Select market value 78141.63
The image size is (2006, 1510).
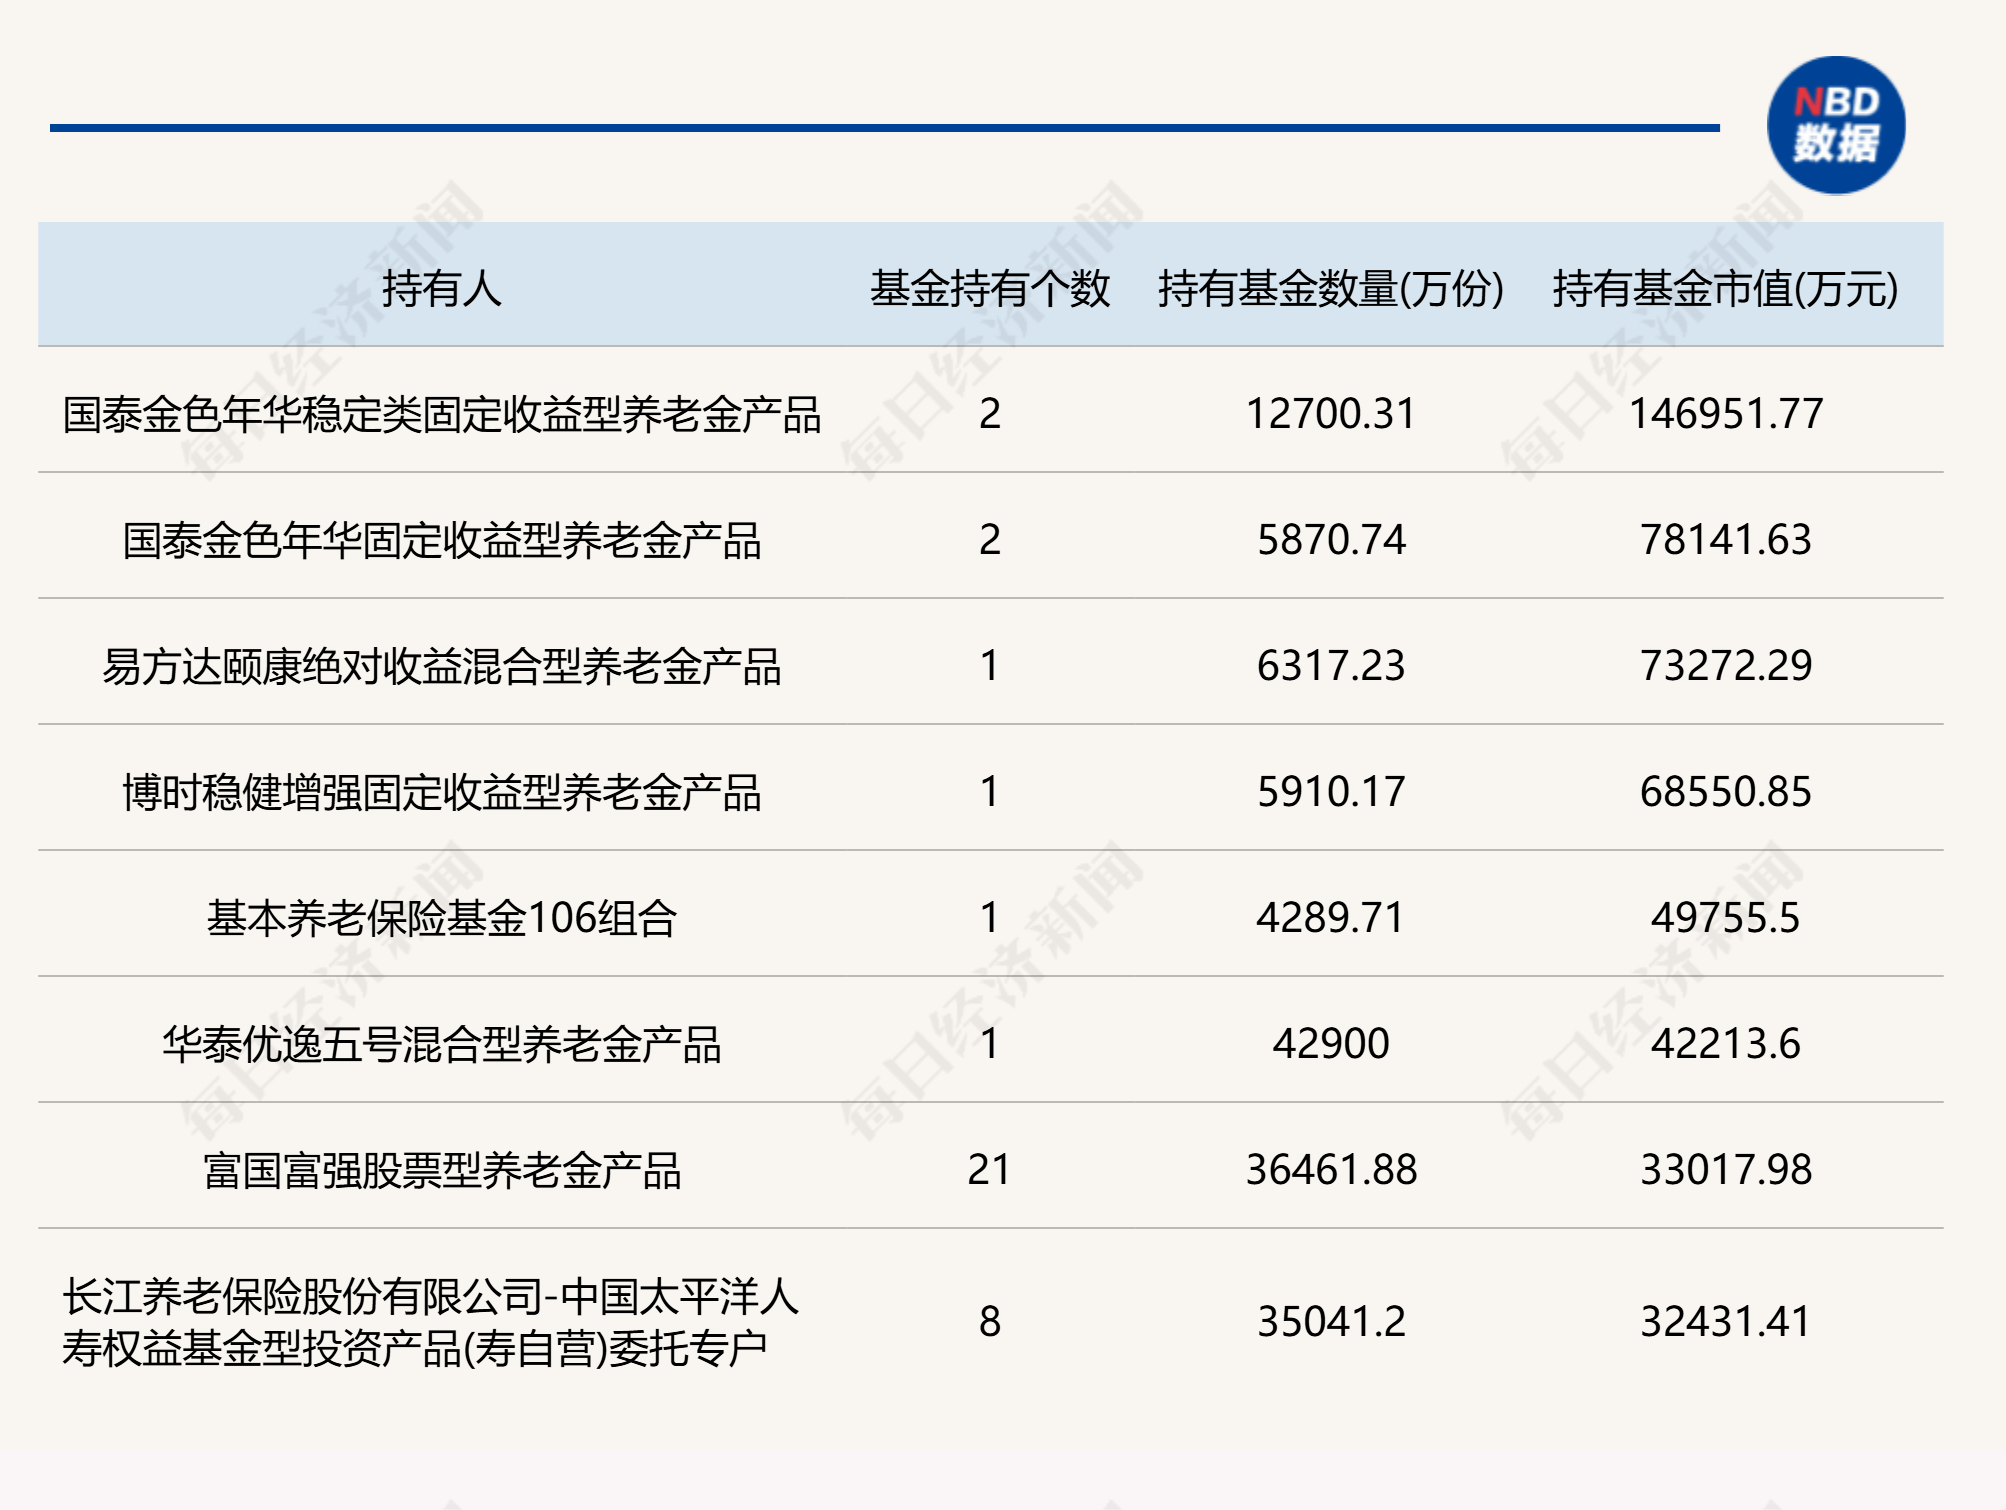(1725, 540)
